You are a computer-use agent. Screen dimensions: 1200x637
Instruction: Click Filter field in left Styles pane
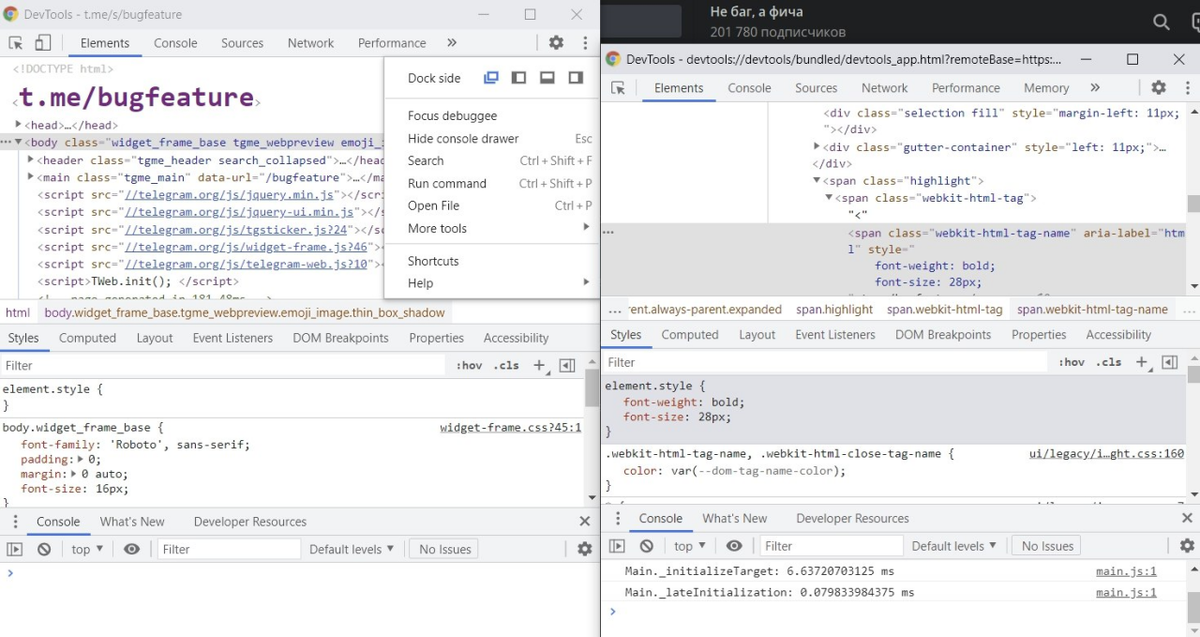click(223, 366)
